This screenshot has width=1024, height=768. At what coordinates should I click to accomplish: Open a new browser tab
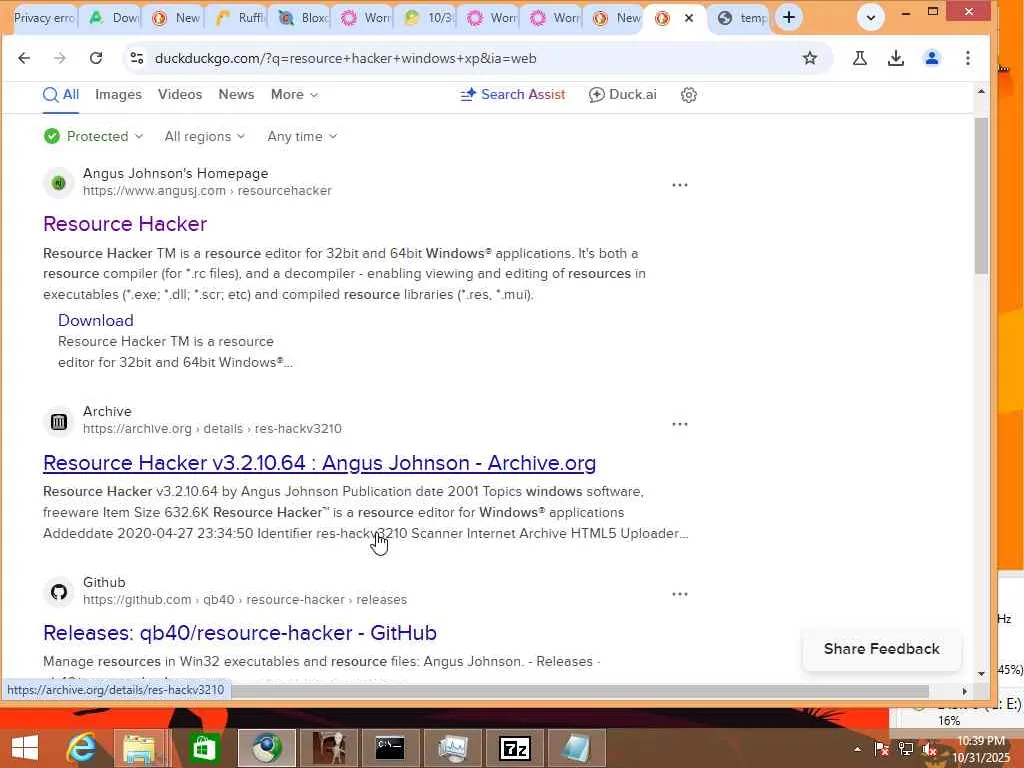pos(789,18)
